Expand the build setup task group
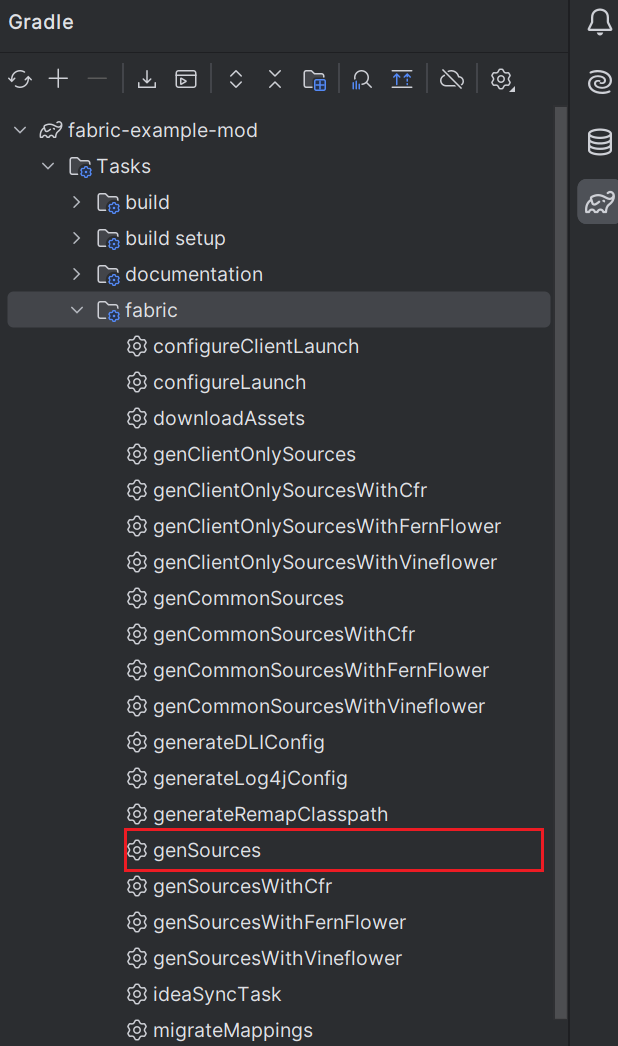 [77, 238]
